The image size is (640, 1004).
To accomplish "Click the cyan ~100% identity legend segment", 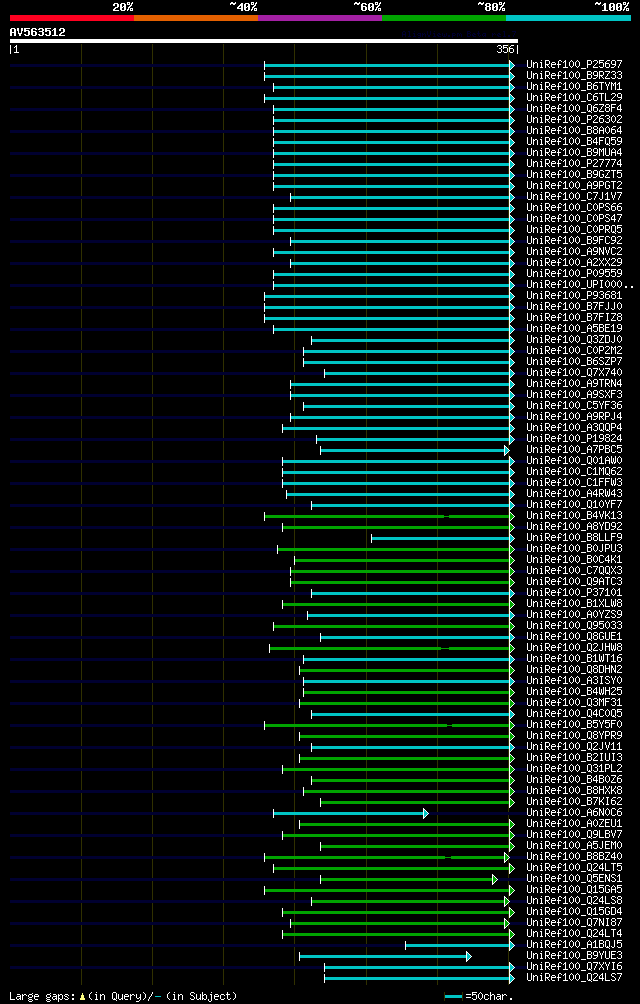I will (568, 18).
